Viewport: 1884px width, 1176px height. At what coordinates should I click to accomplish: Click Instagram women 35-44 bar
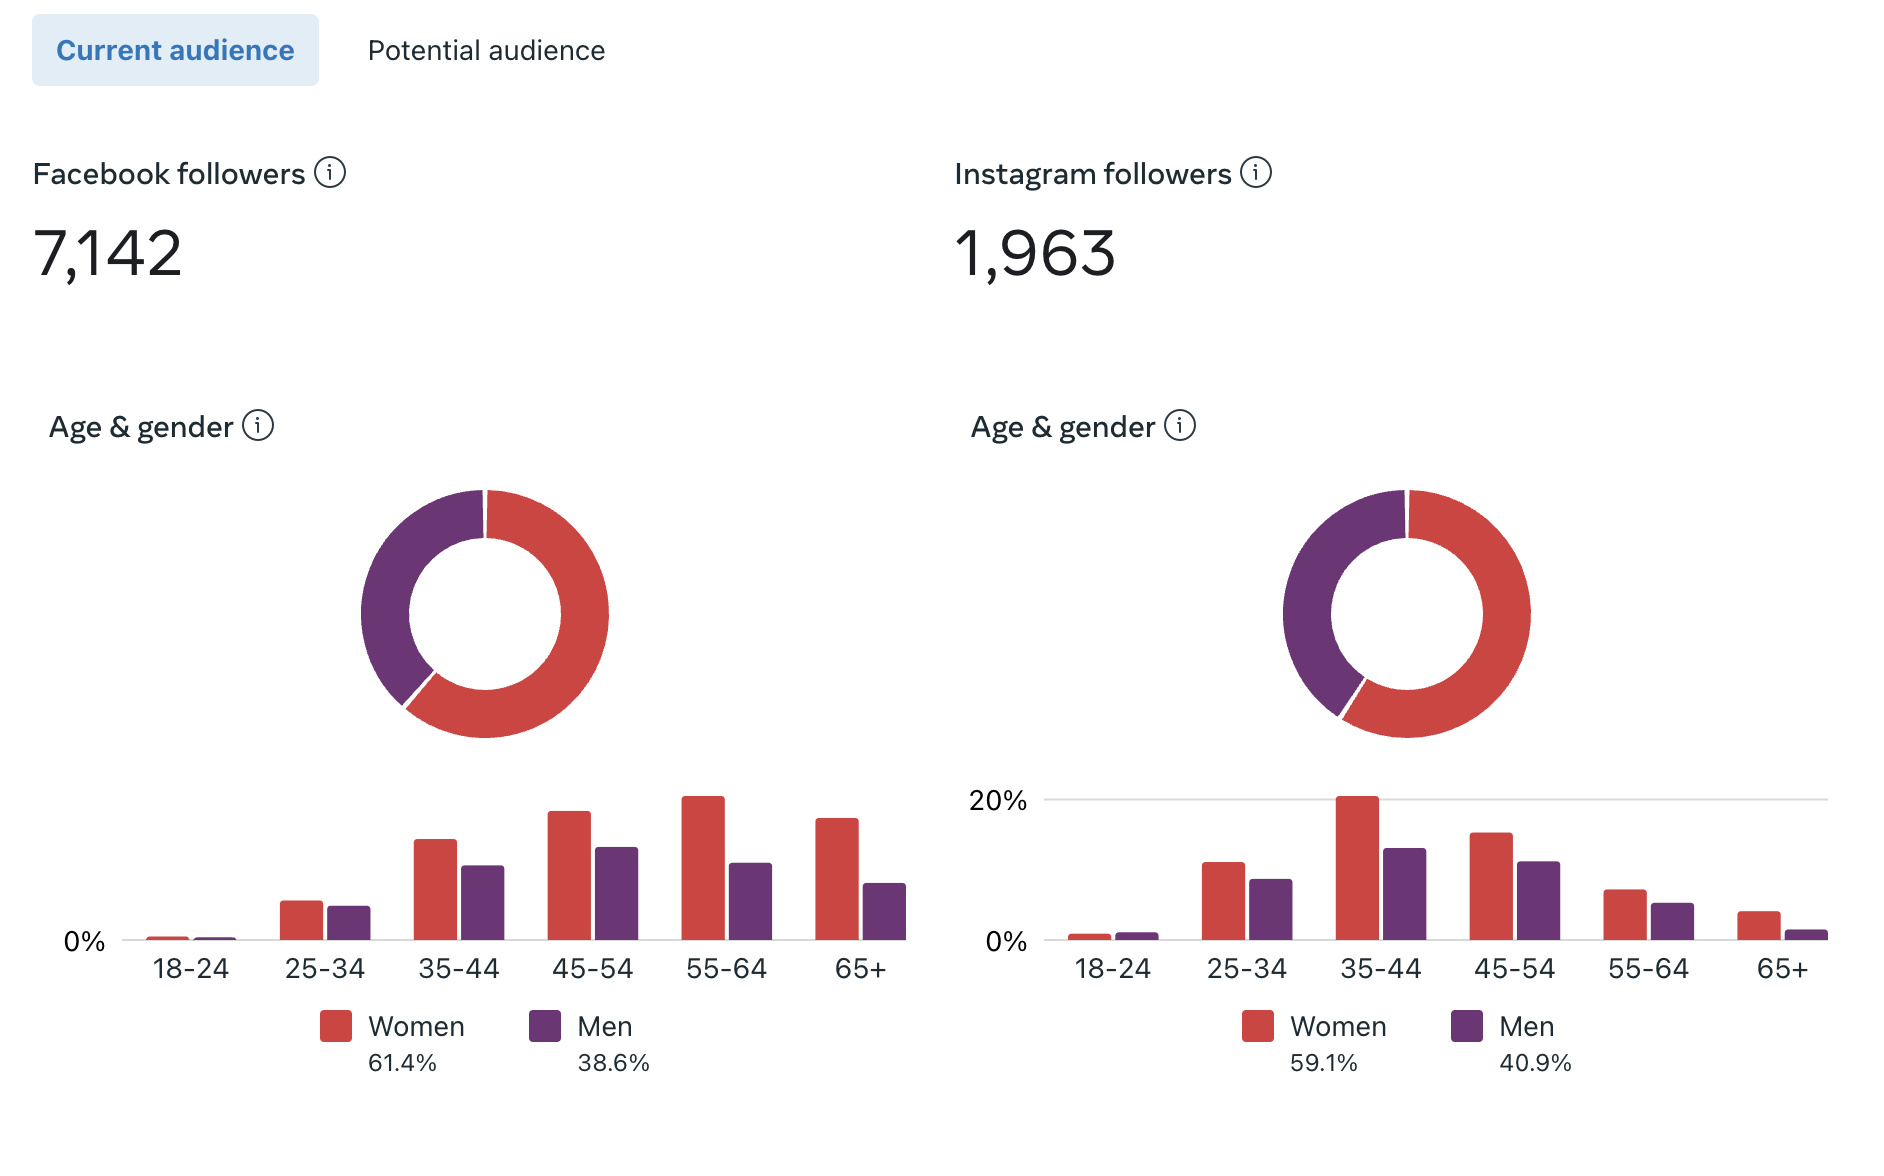pyautogui.click(x=1357, y=868)
